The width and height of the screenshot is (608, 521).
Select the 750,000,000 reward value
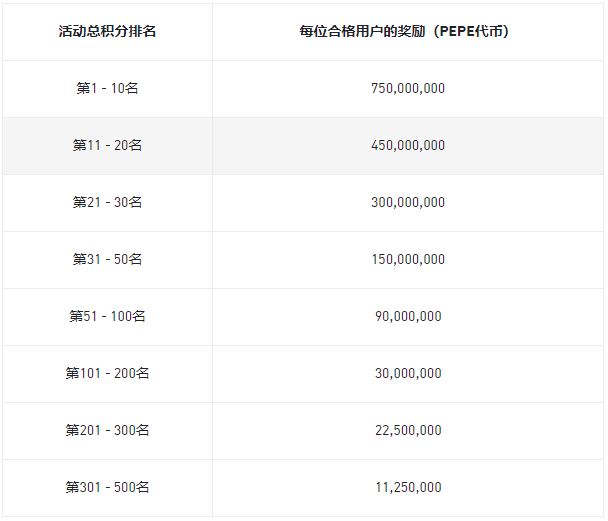(407, 88)
